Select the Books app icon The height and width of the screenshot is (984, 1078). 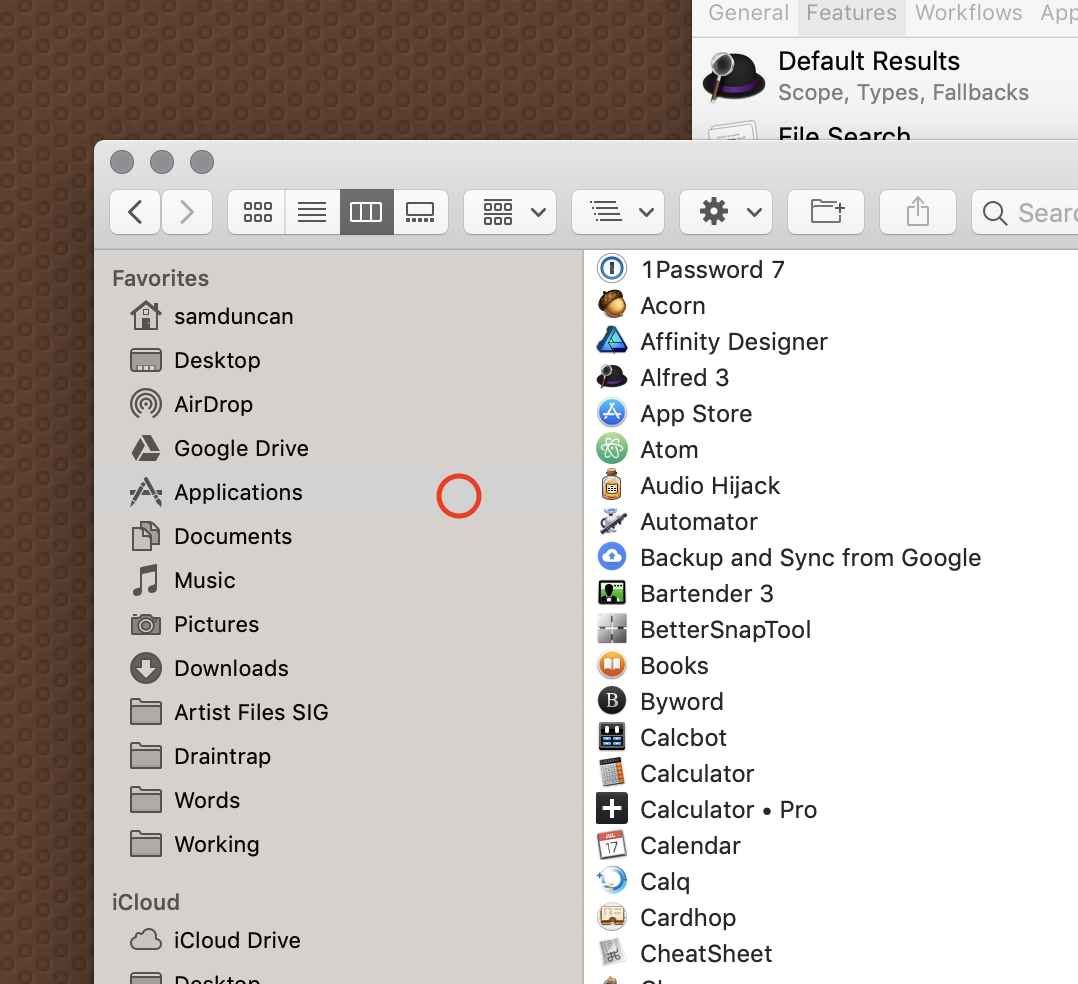tap(612, 665)
